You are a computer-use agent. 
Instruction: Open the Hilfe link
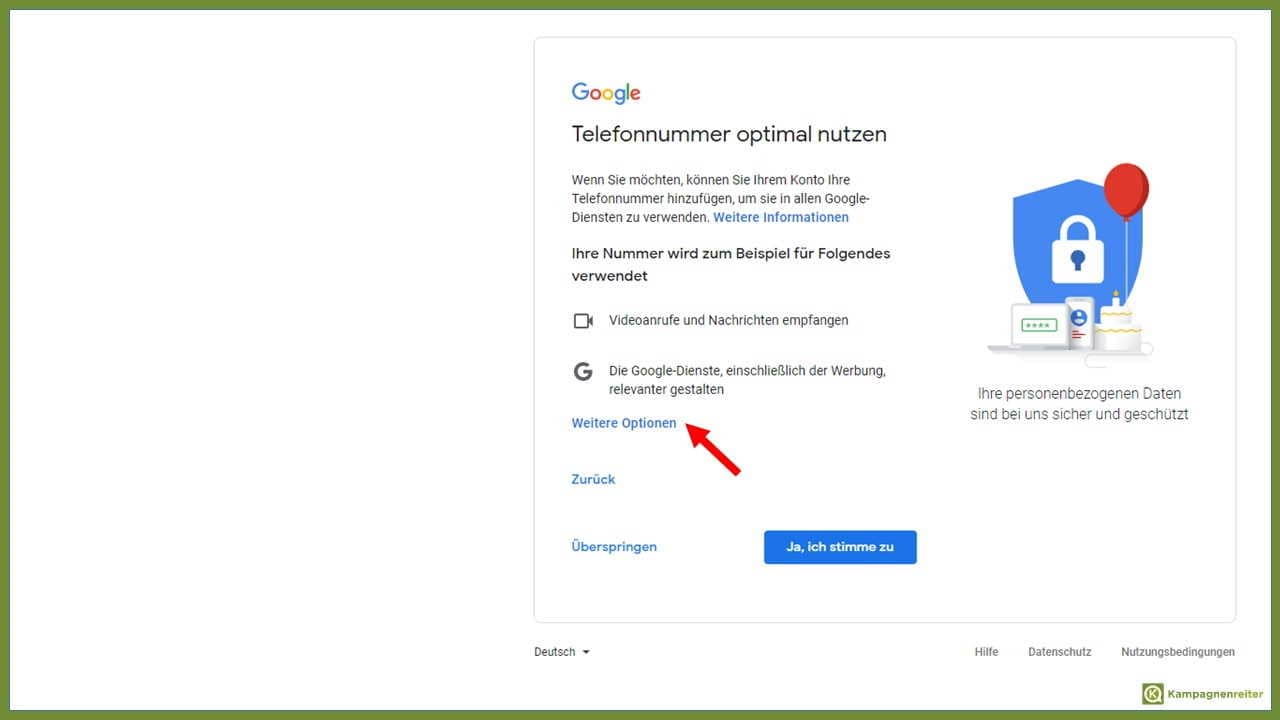(x=986, y=652)
